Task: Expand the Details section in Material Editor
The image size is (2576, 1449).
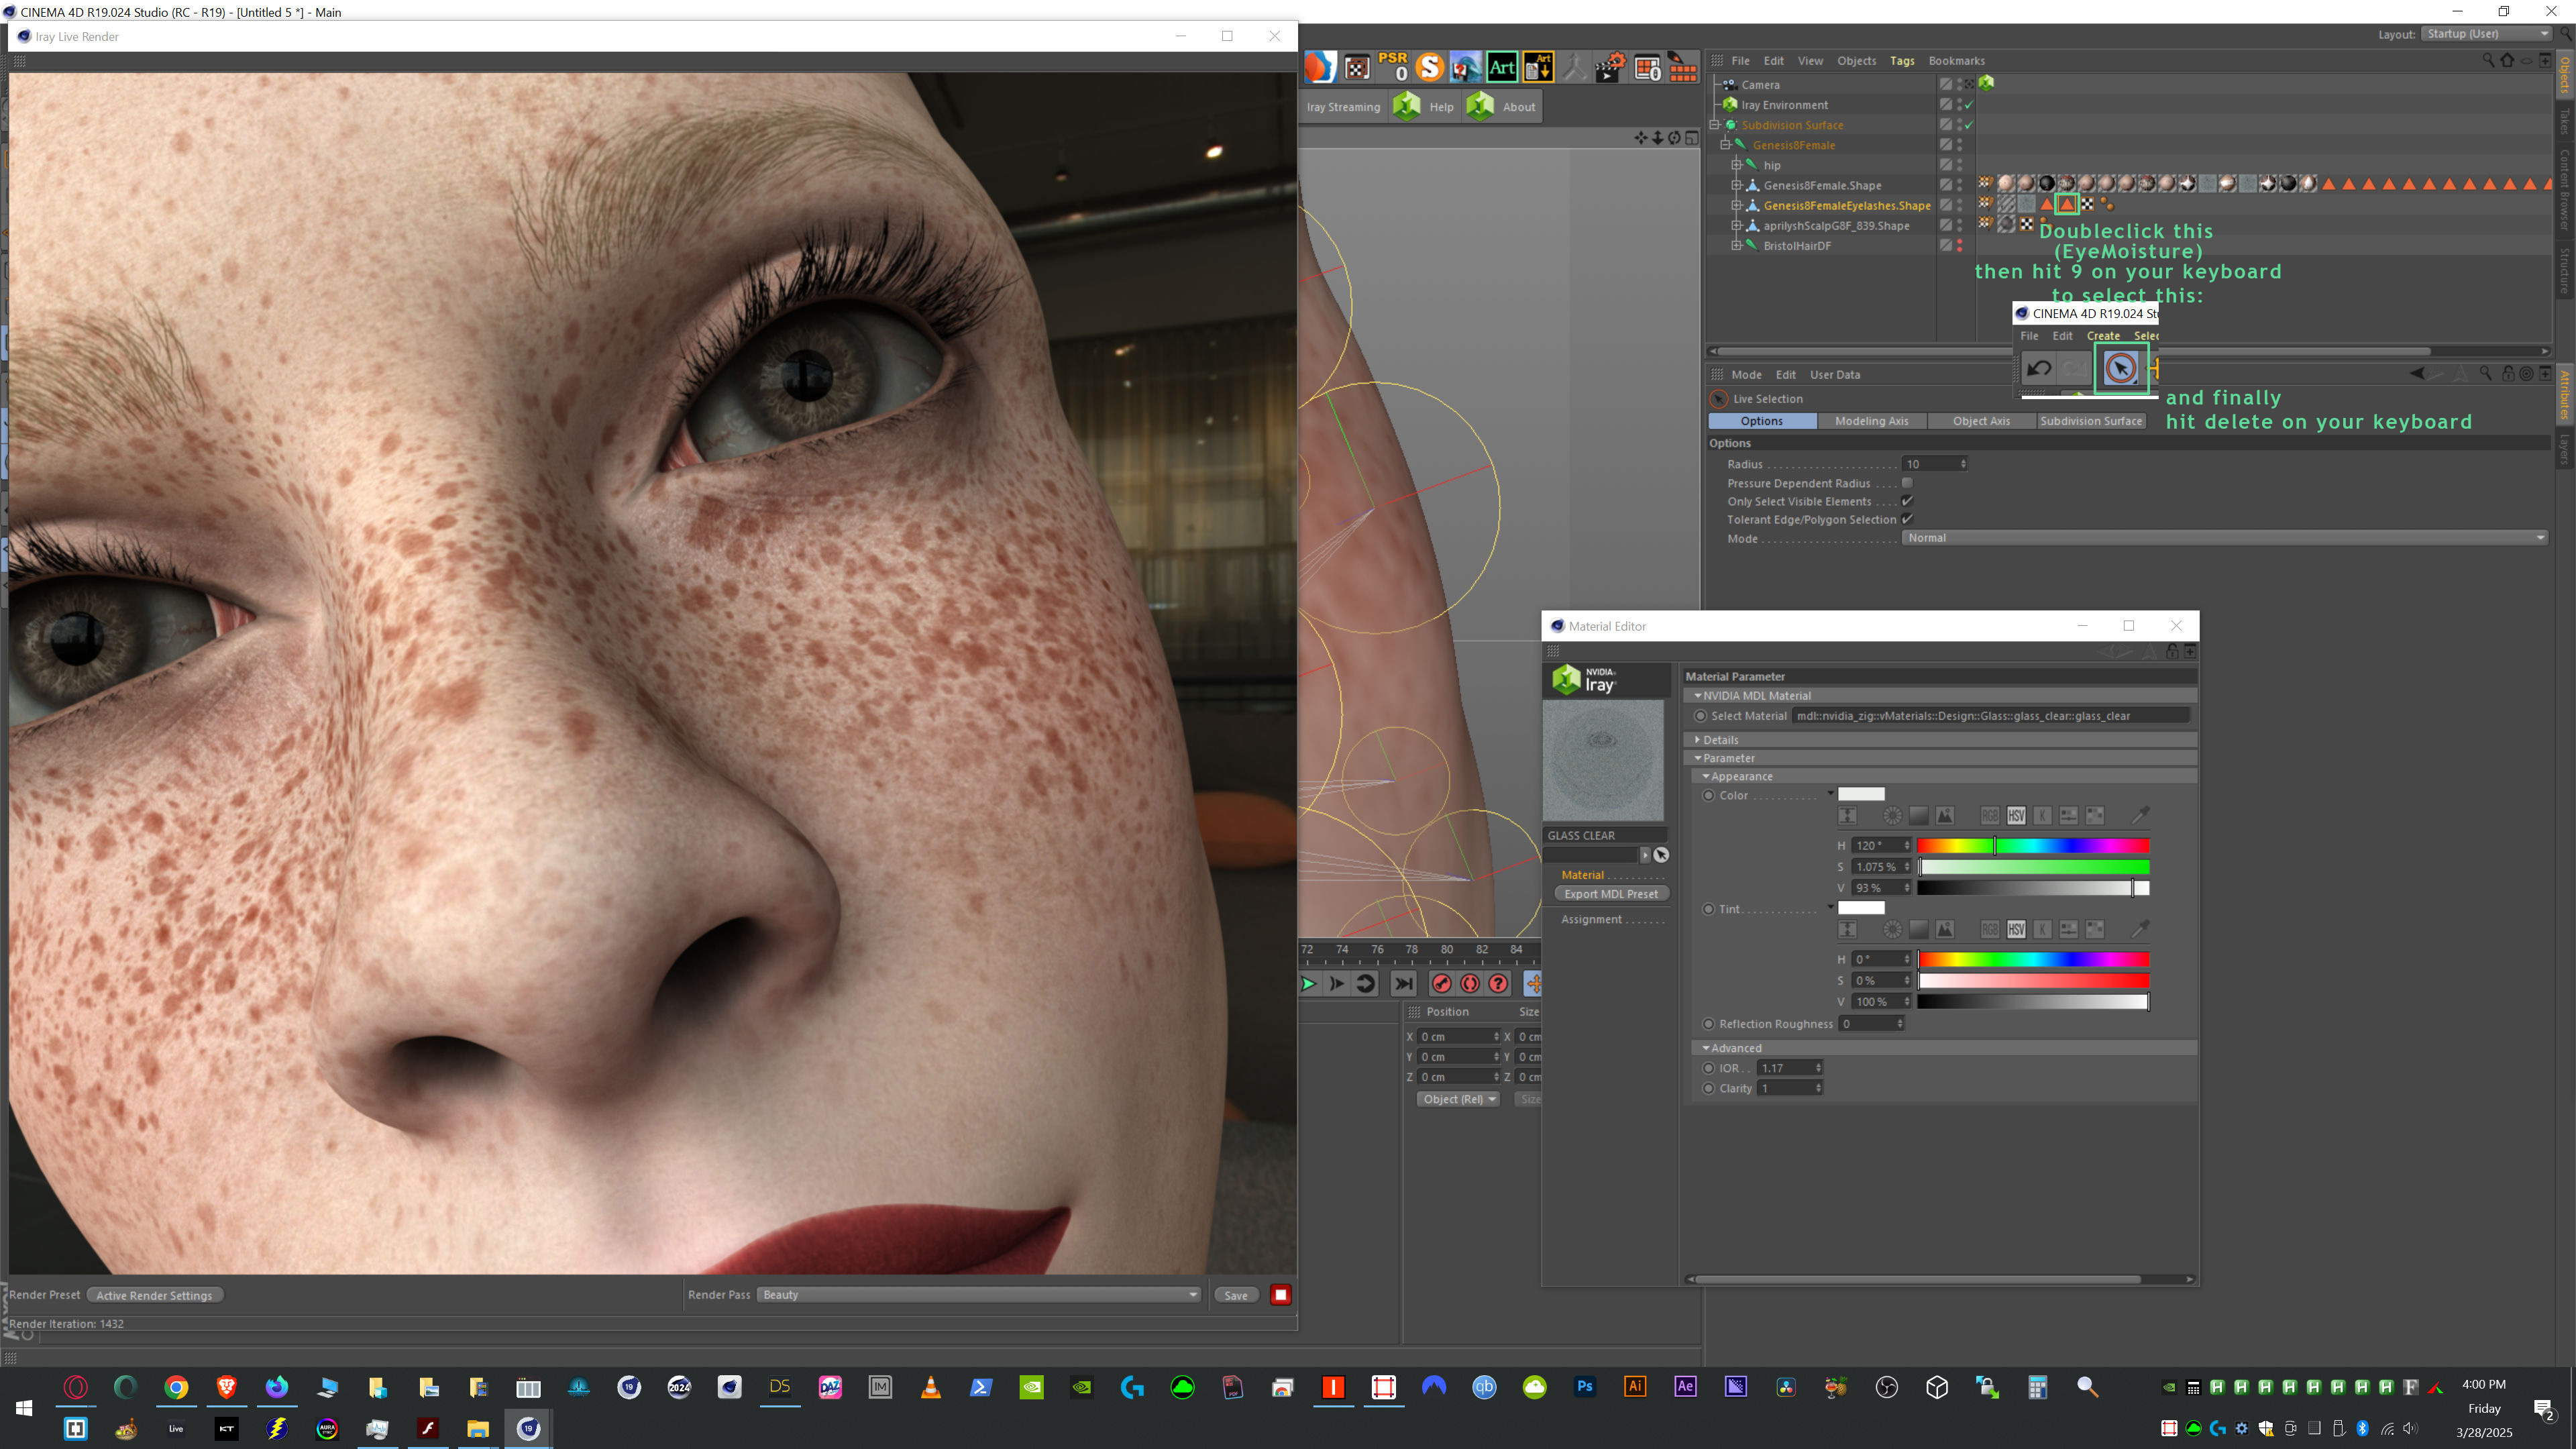Action: 1720,740
